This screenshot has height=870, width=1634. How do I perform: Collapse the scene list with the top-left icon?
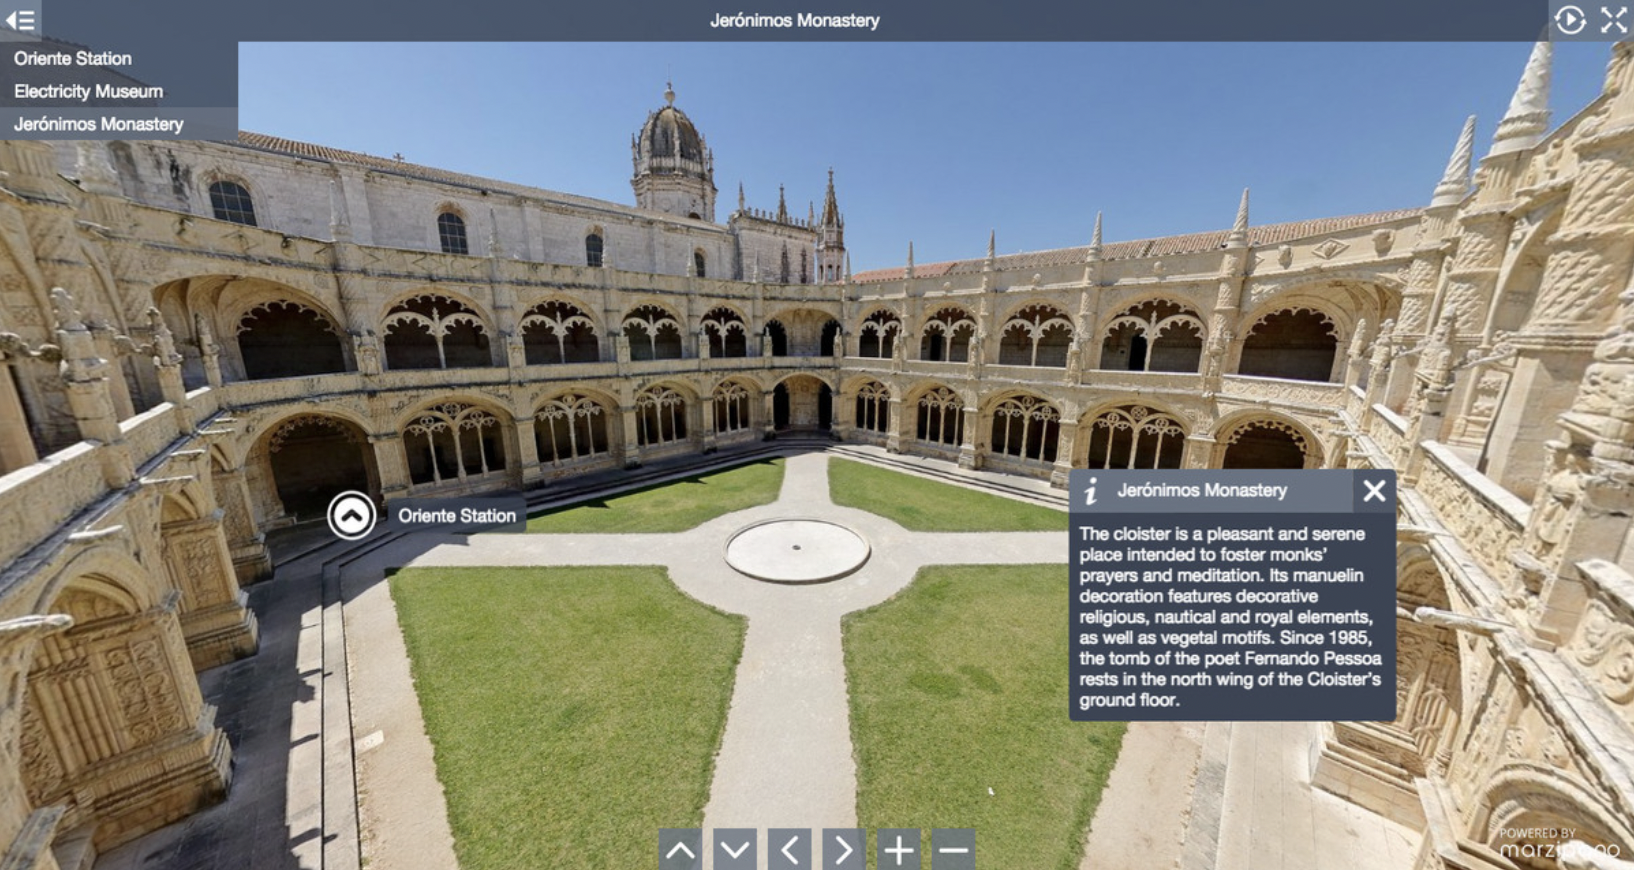pos(20,20)
